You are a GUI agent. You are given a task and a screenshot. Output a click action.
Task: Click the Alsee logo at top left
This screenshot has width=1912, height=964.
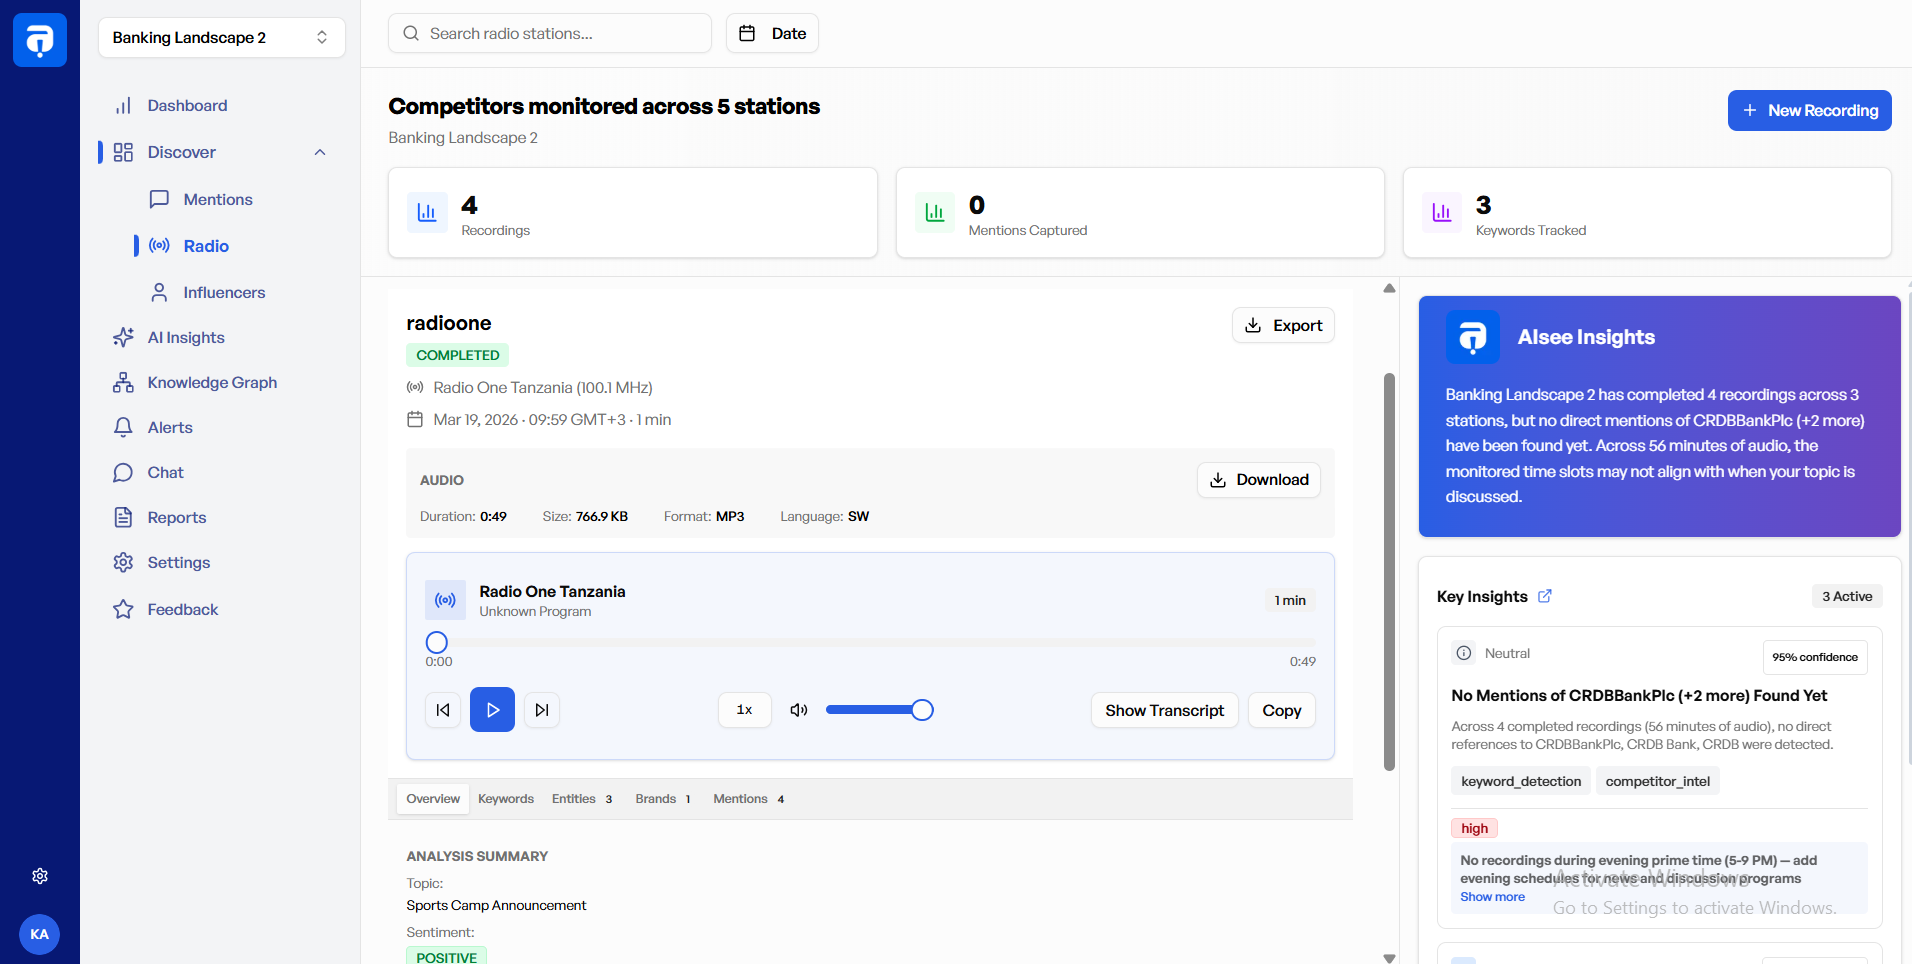click(40, 40)
